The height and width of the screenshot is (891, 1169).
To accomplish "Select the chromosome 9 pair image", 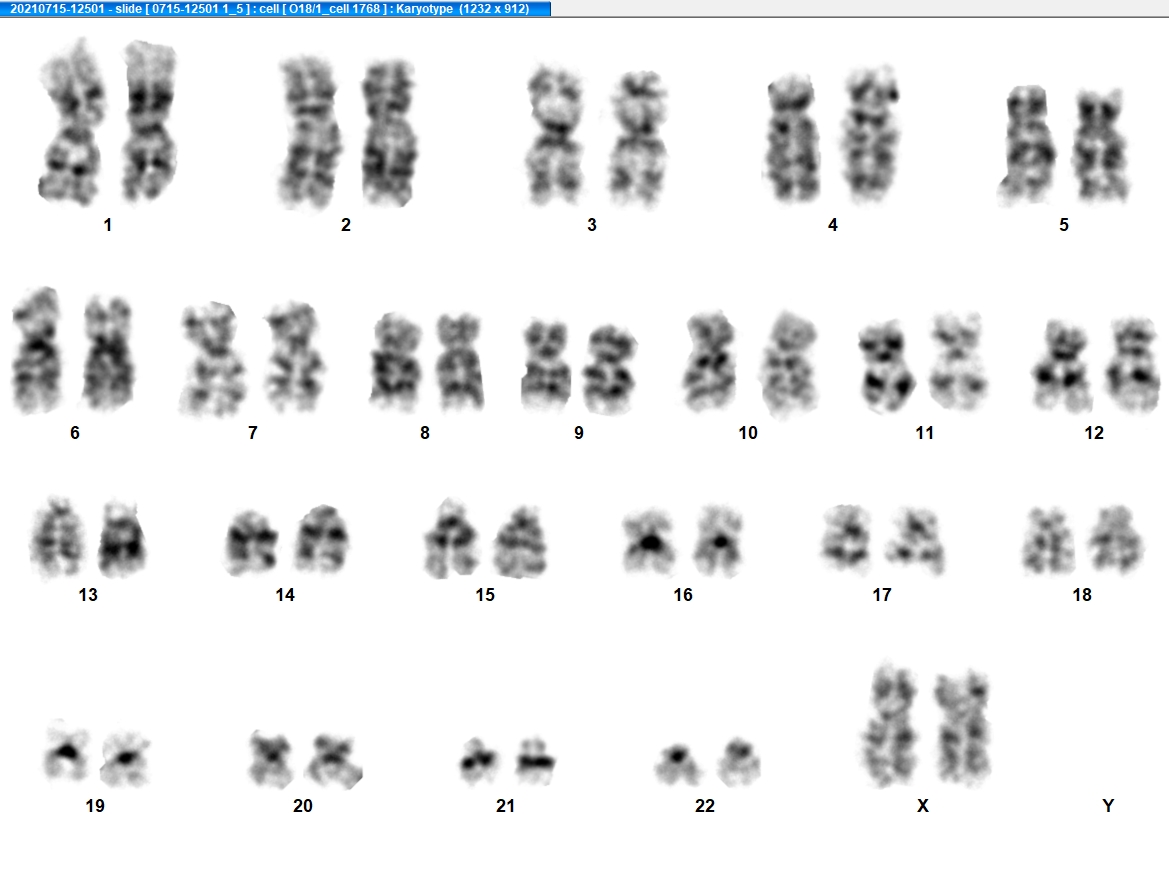I will pos(579,366).
